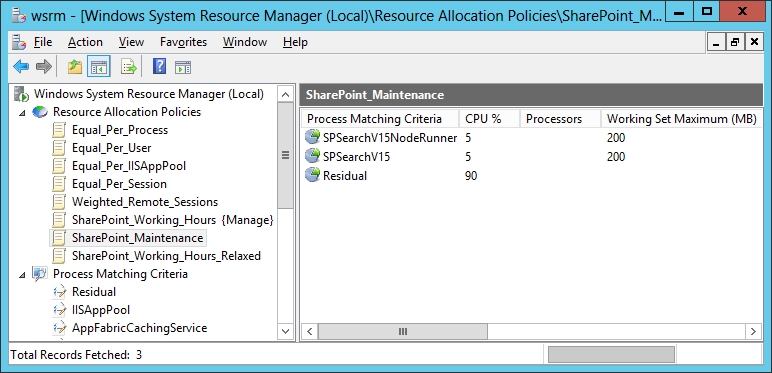Click SPSearchV15NodeRunner working set value 200
This screenshot has height=373, width=772.
(x=616, y=138)
